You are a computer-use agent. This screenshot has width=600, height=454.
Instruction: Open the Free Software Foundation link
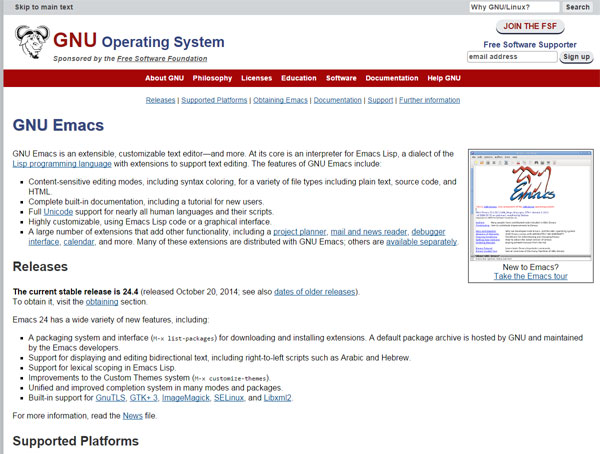[162, 59]
